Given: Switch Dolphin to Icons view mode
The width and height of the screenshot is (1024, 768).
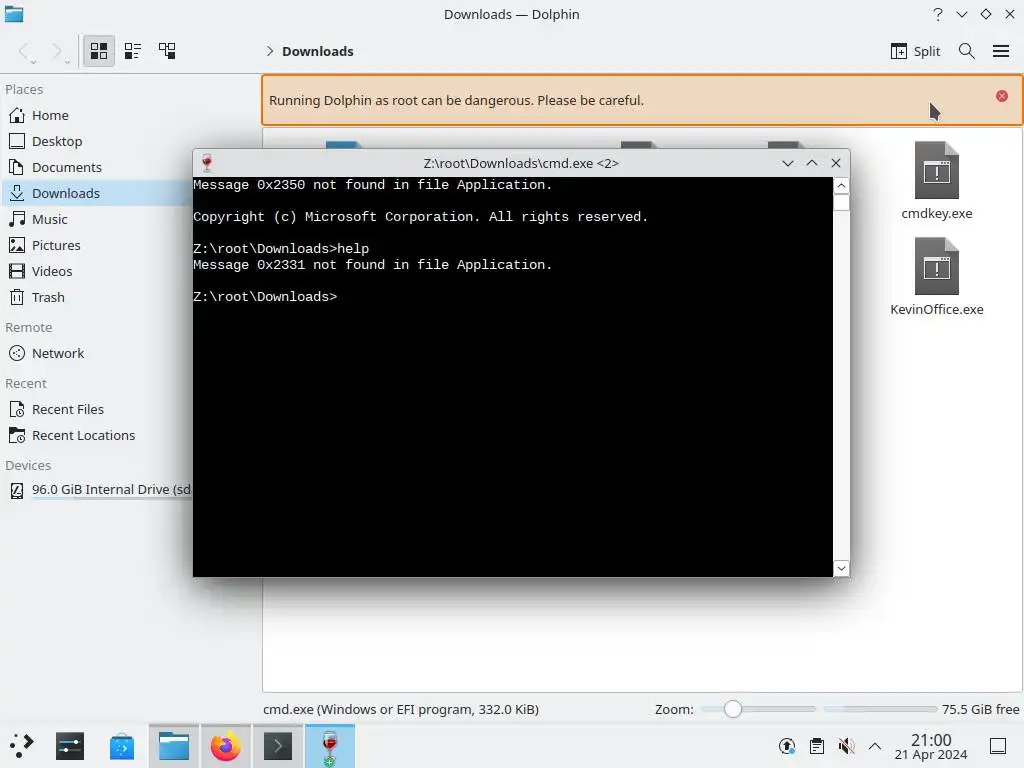Looking at the screenshot, I should [x=99, y=51].
